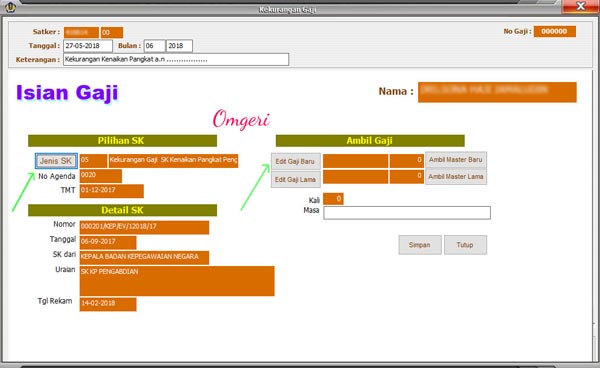Viewport: 600px width, 368px height.
Task: Open Edit Gaji Lama
Action: click(296, 179)
